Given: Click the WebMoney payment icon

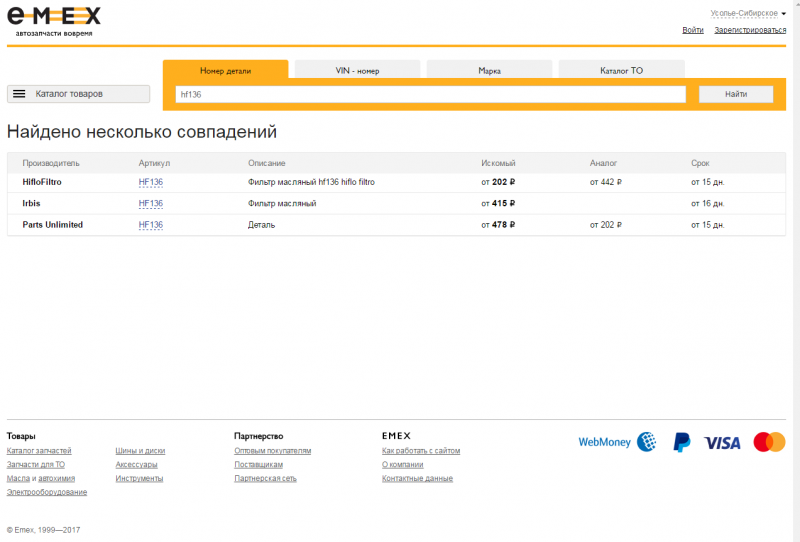Looking at the screenshot, I should (x=617, y=441).
